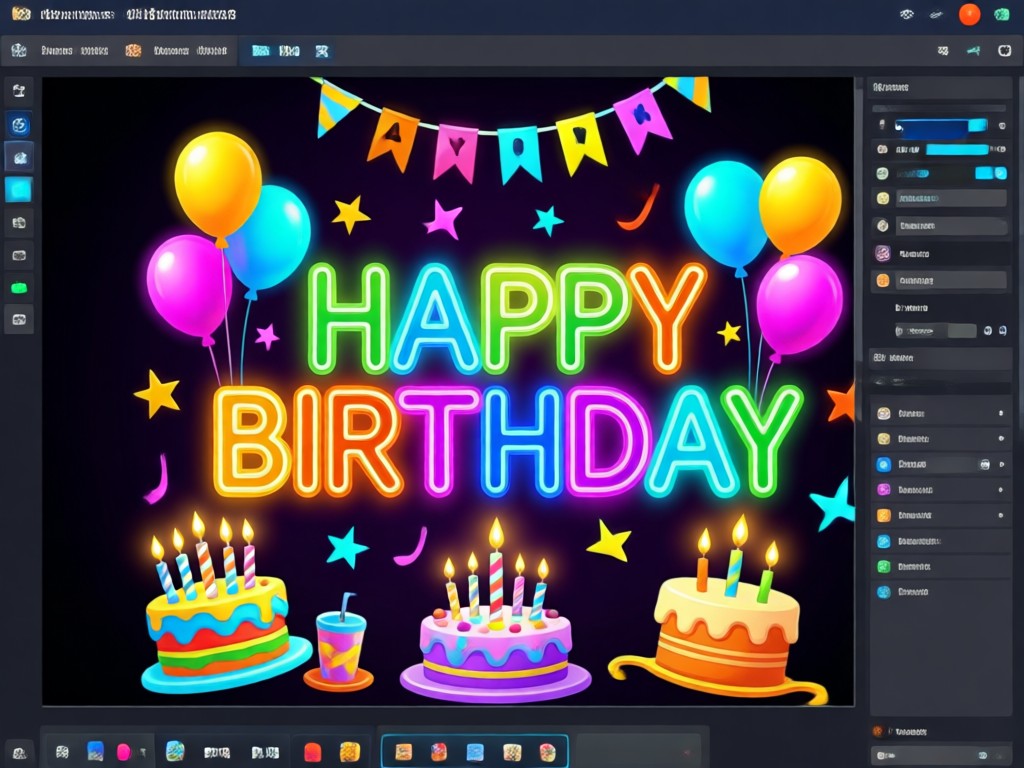Screen dimensions: 1024x768
Task: Click the second text button in bottom bar
Action: pyautogui.click(x=265, y=752)
